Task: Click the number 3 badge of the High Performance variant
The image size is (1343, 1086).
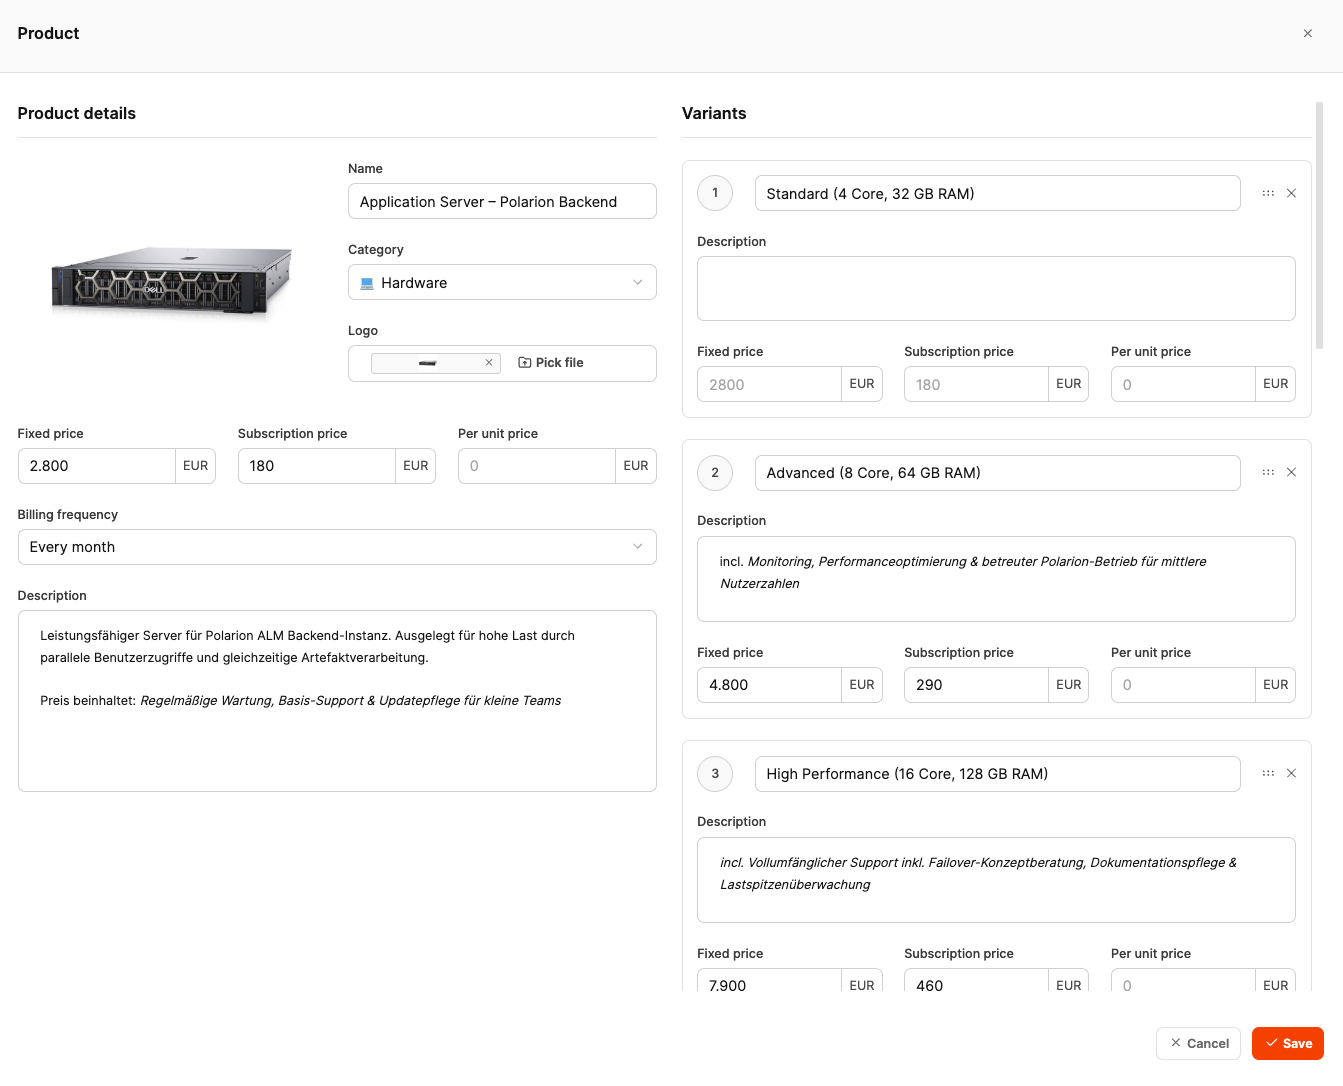Action: coord(715,774)
